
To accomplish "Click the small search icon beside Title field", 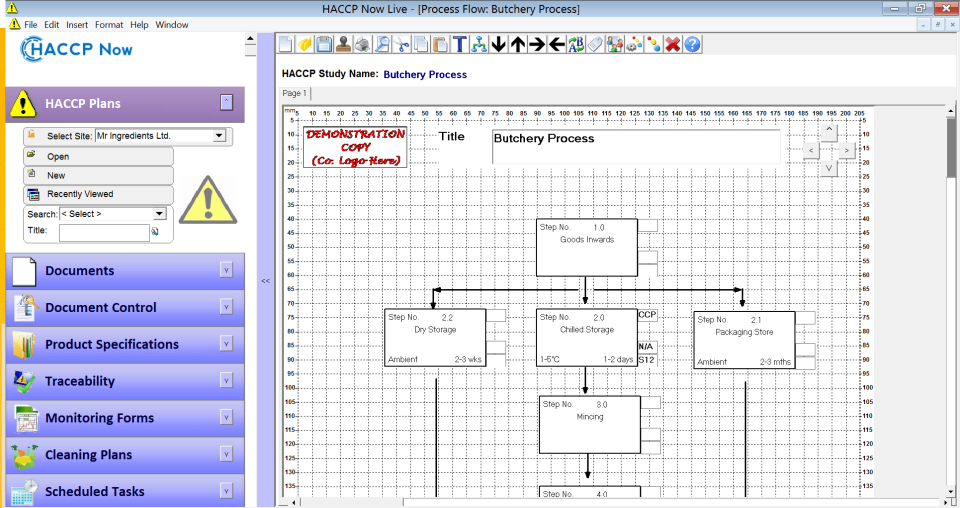I will 155,231.
